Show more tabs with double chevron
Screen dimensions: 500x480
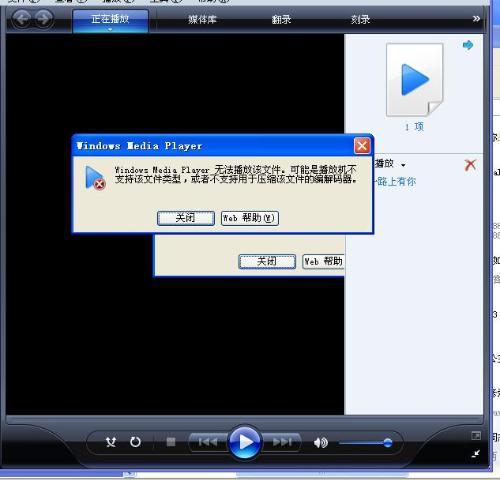pyautogui.click(x=476, y=19)
